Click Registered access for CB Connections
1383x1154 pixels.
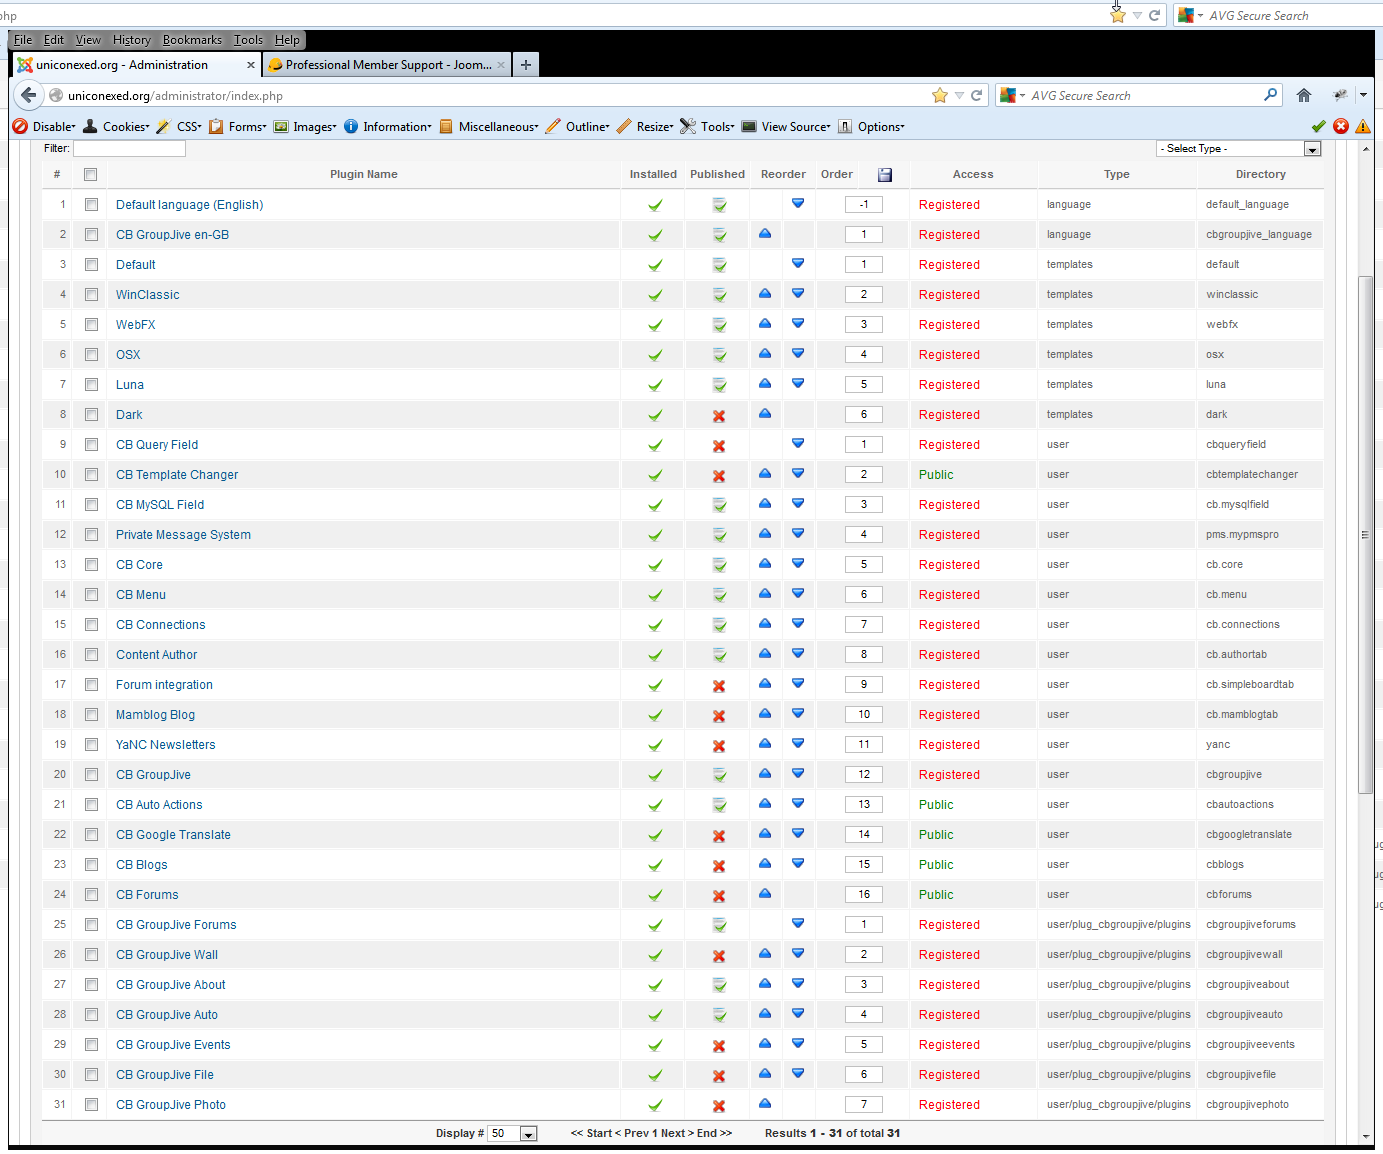(949, 625)
